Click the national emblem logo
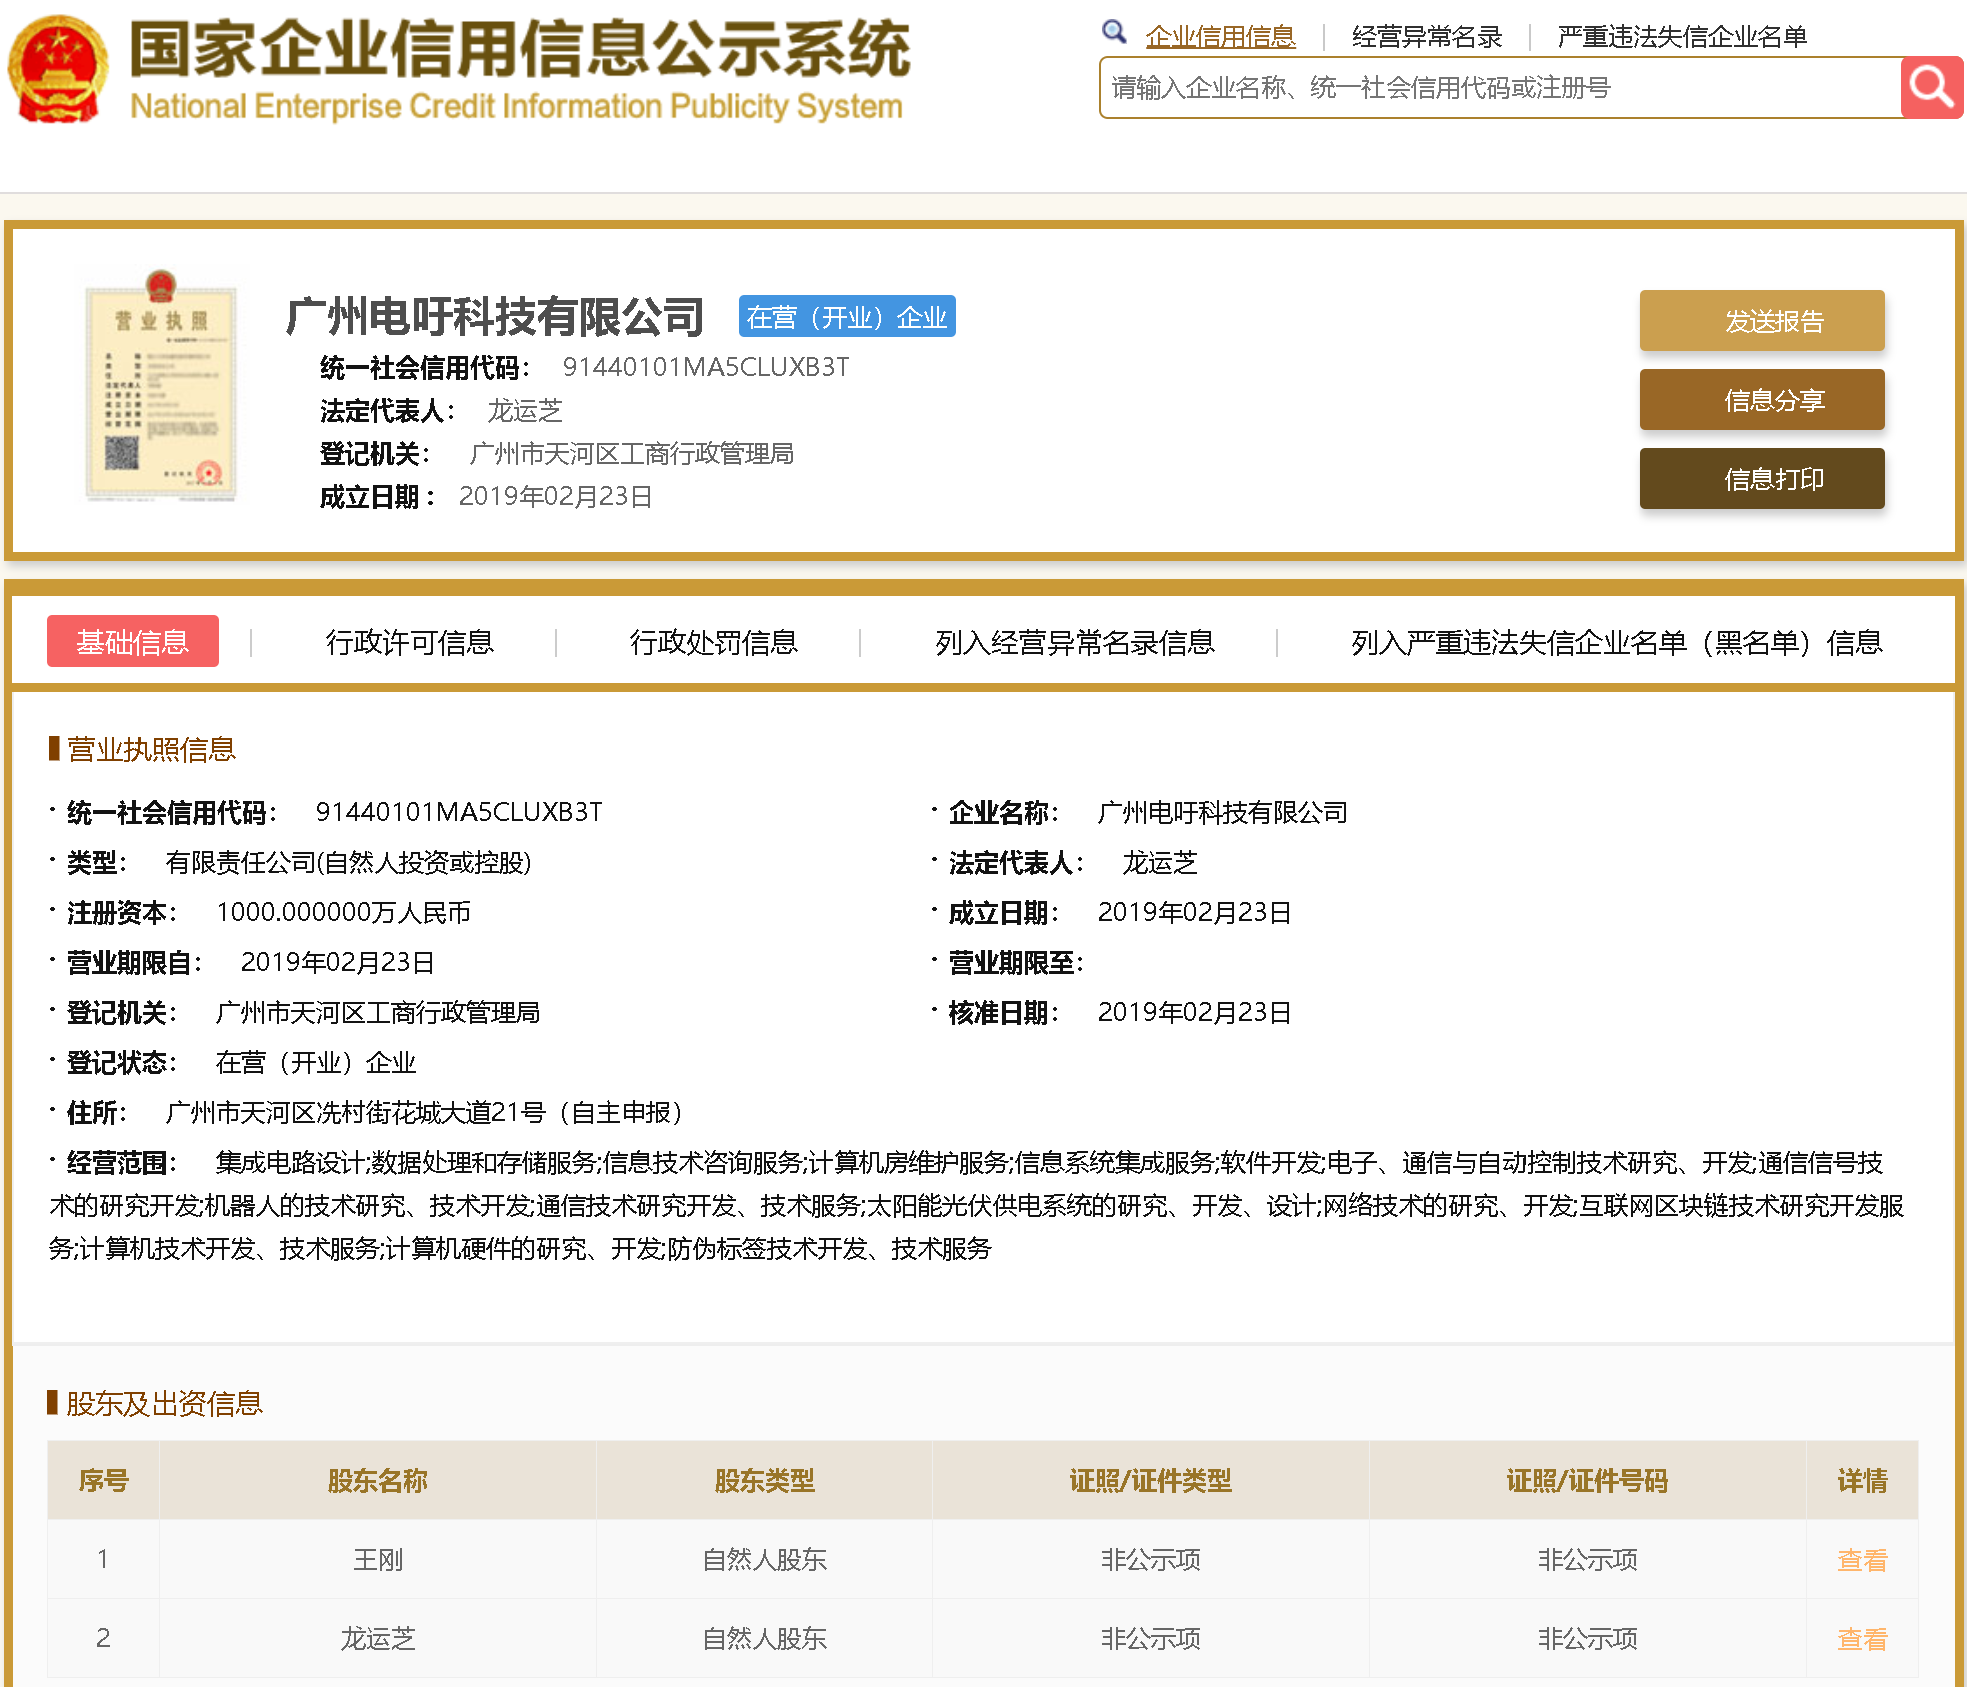 tap(57, 70)
